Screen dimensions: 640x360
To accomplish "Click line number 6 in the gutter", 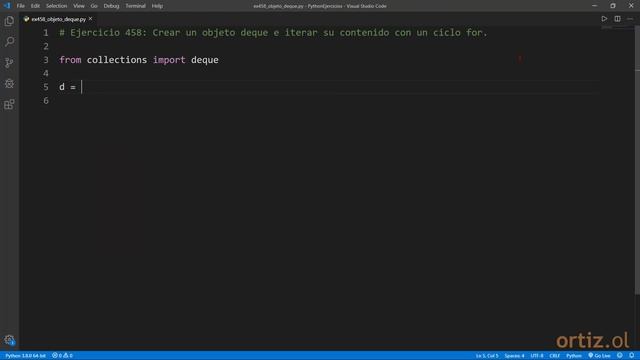I will pos(46,101).
